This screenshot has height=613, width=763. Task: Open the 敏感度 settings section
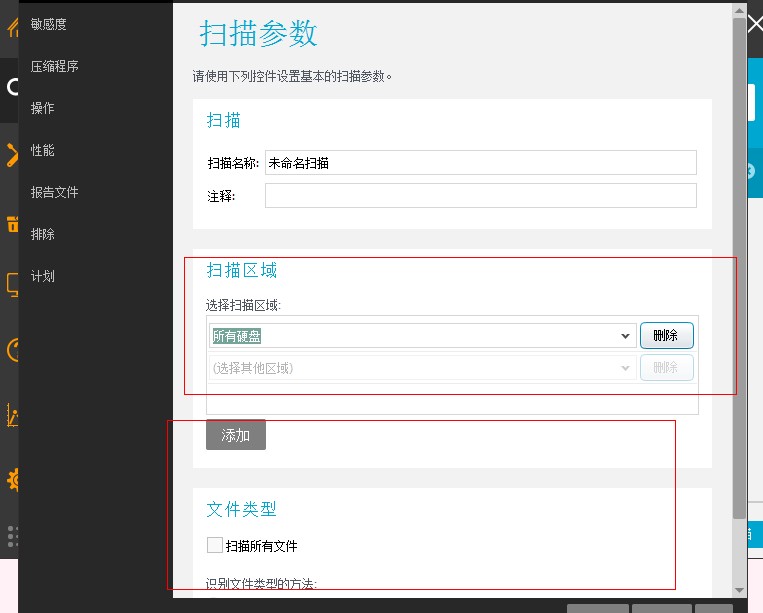coord(48,24)
